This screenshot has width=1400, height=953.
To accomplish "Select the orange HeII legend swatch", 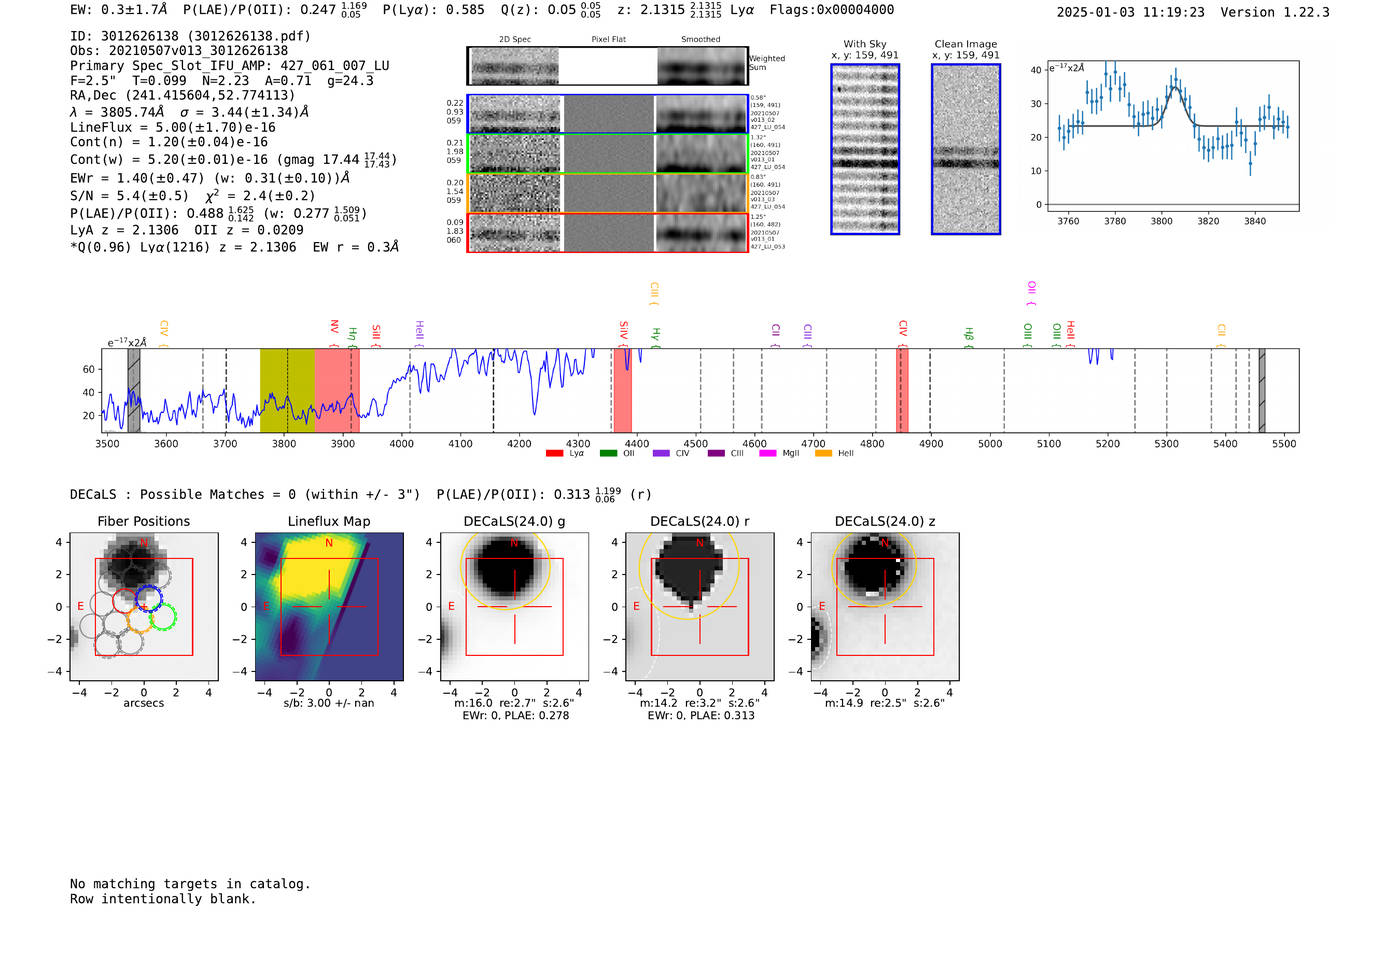I will [x=823, y=454].
